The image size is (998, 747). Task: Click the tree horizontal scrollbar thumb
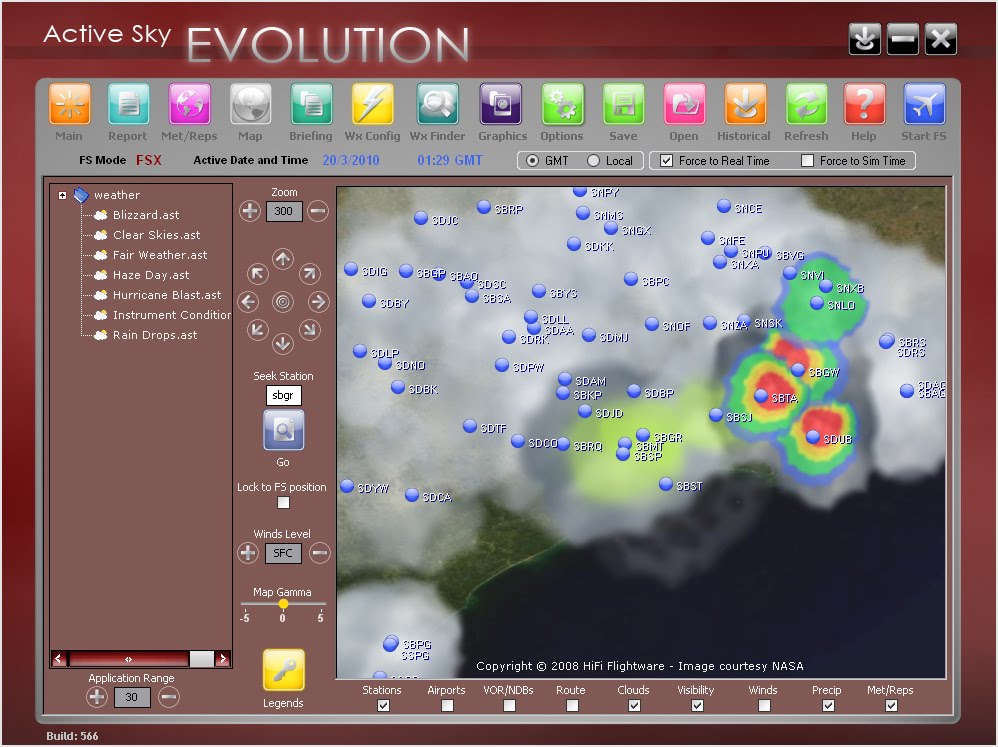pyautogui.click(x=202, y=659)
